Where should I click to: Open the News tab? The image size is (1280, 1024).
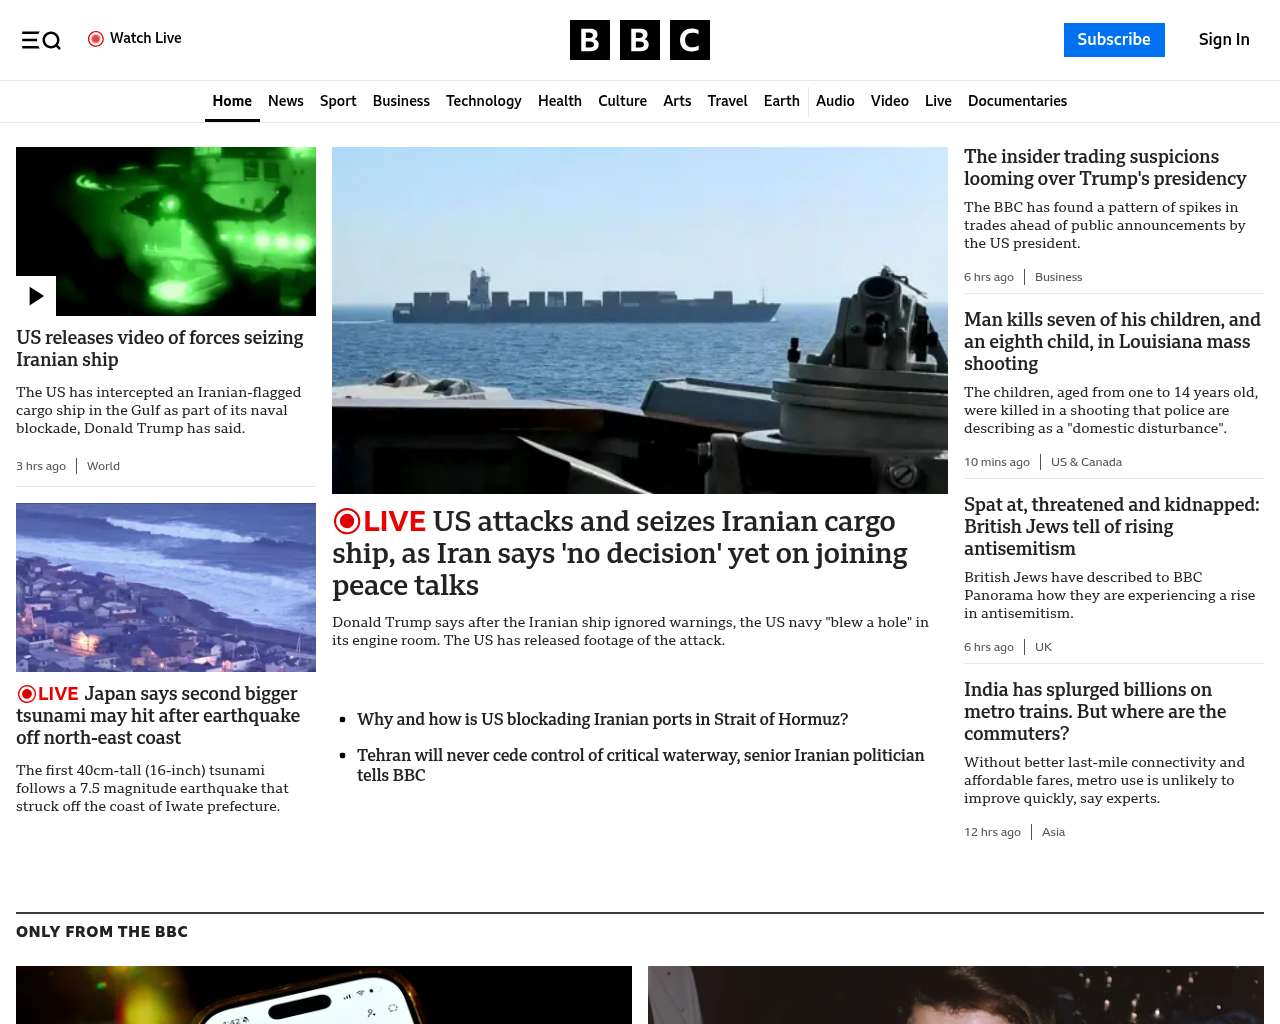[285, 101]
